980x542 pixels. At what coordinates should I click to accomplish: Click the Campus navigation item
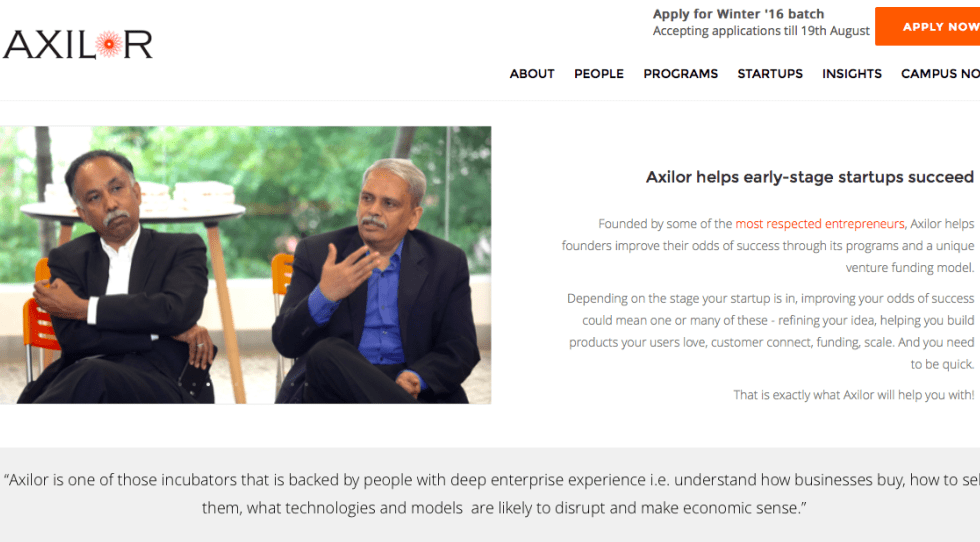[940, 74]
